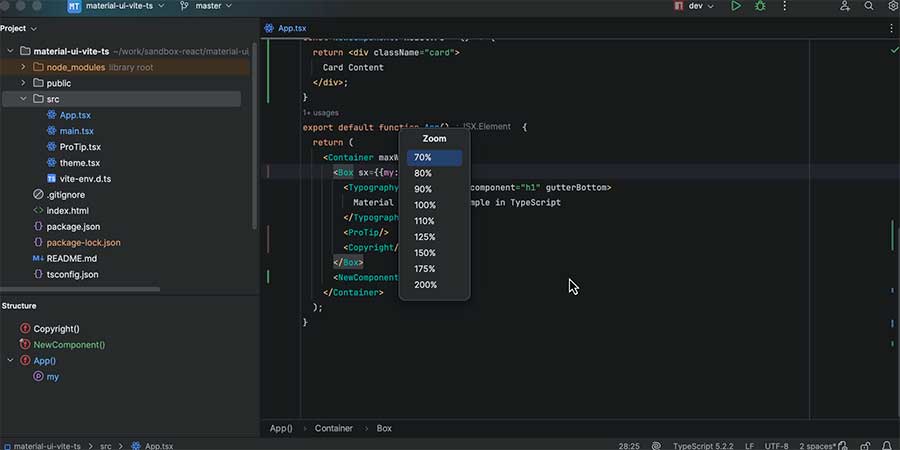Open editor tab options kebab menu
900x450 pixels.
(891, 29)
